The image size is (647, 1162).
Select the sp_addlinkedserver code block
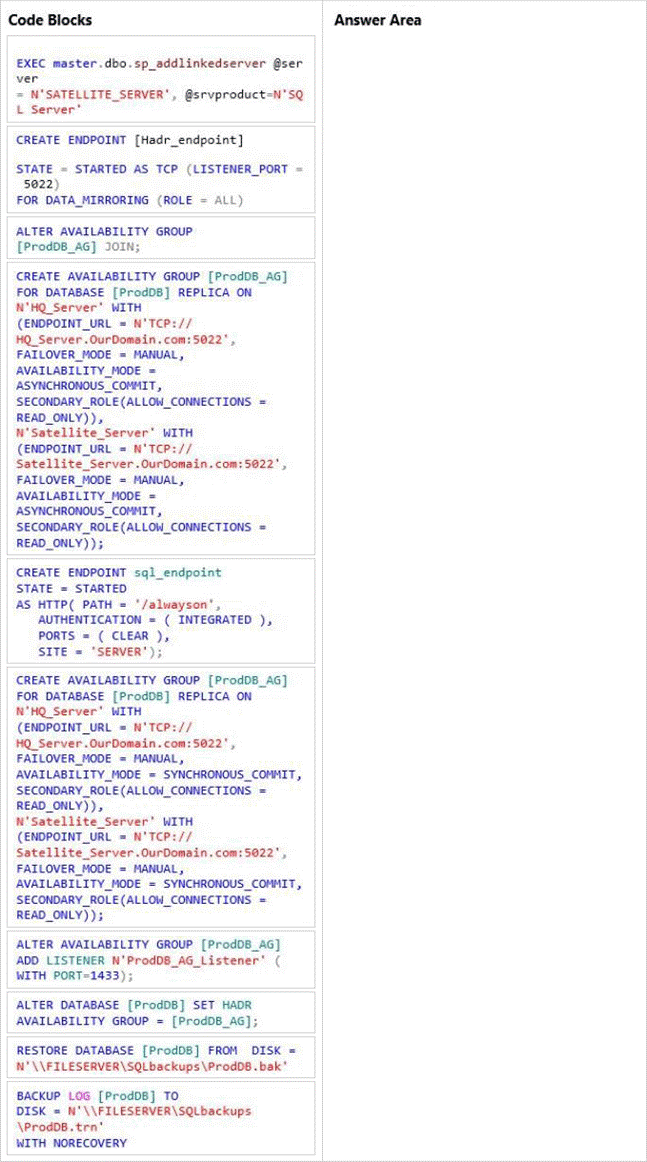[161, 79]
